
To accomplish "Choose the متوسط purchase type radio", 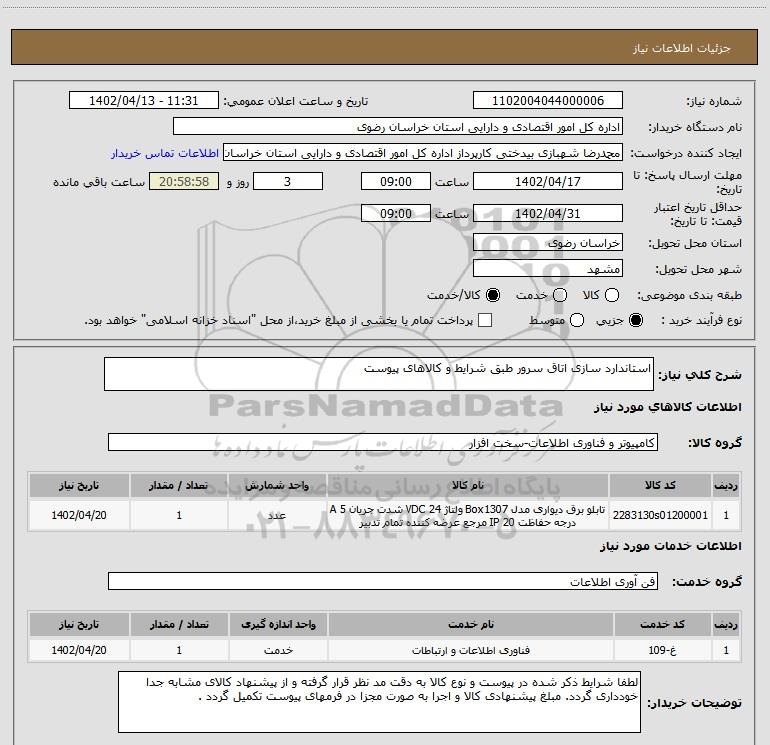I will [577, 320].
